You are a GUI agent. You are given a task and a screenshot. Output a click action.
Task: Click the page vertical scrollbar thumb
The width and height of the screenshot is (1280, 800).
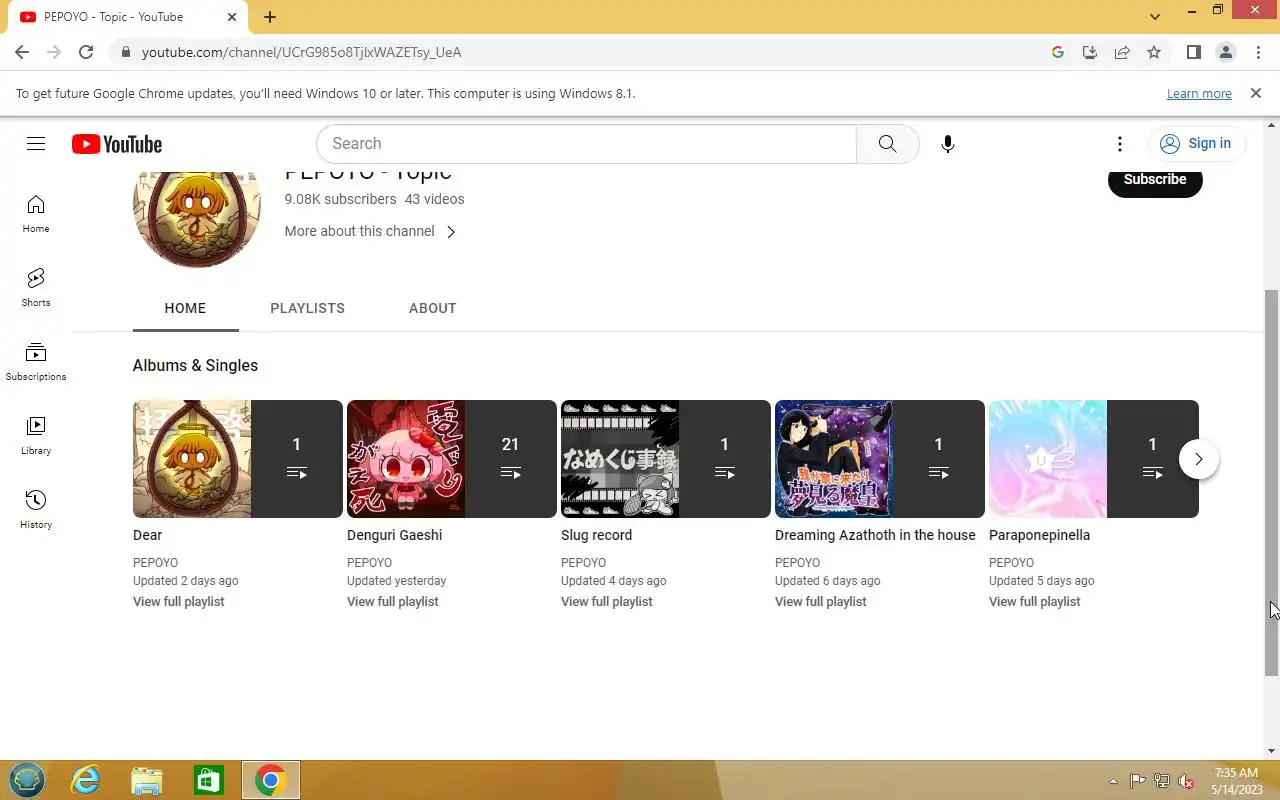[1272, 482]
